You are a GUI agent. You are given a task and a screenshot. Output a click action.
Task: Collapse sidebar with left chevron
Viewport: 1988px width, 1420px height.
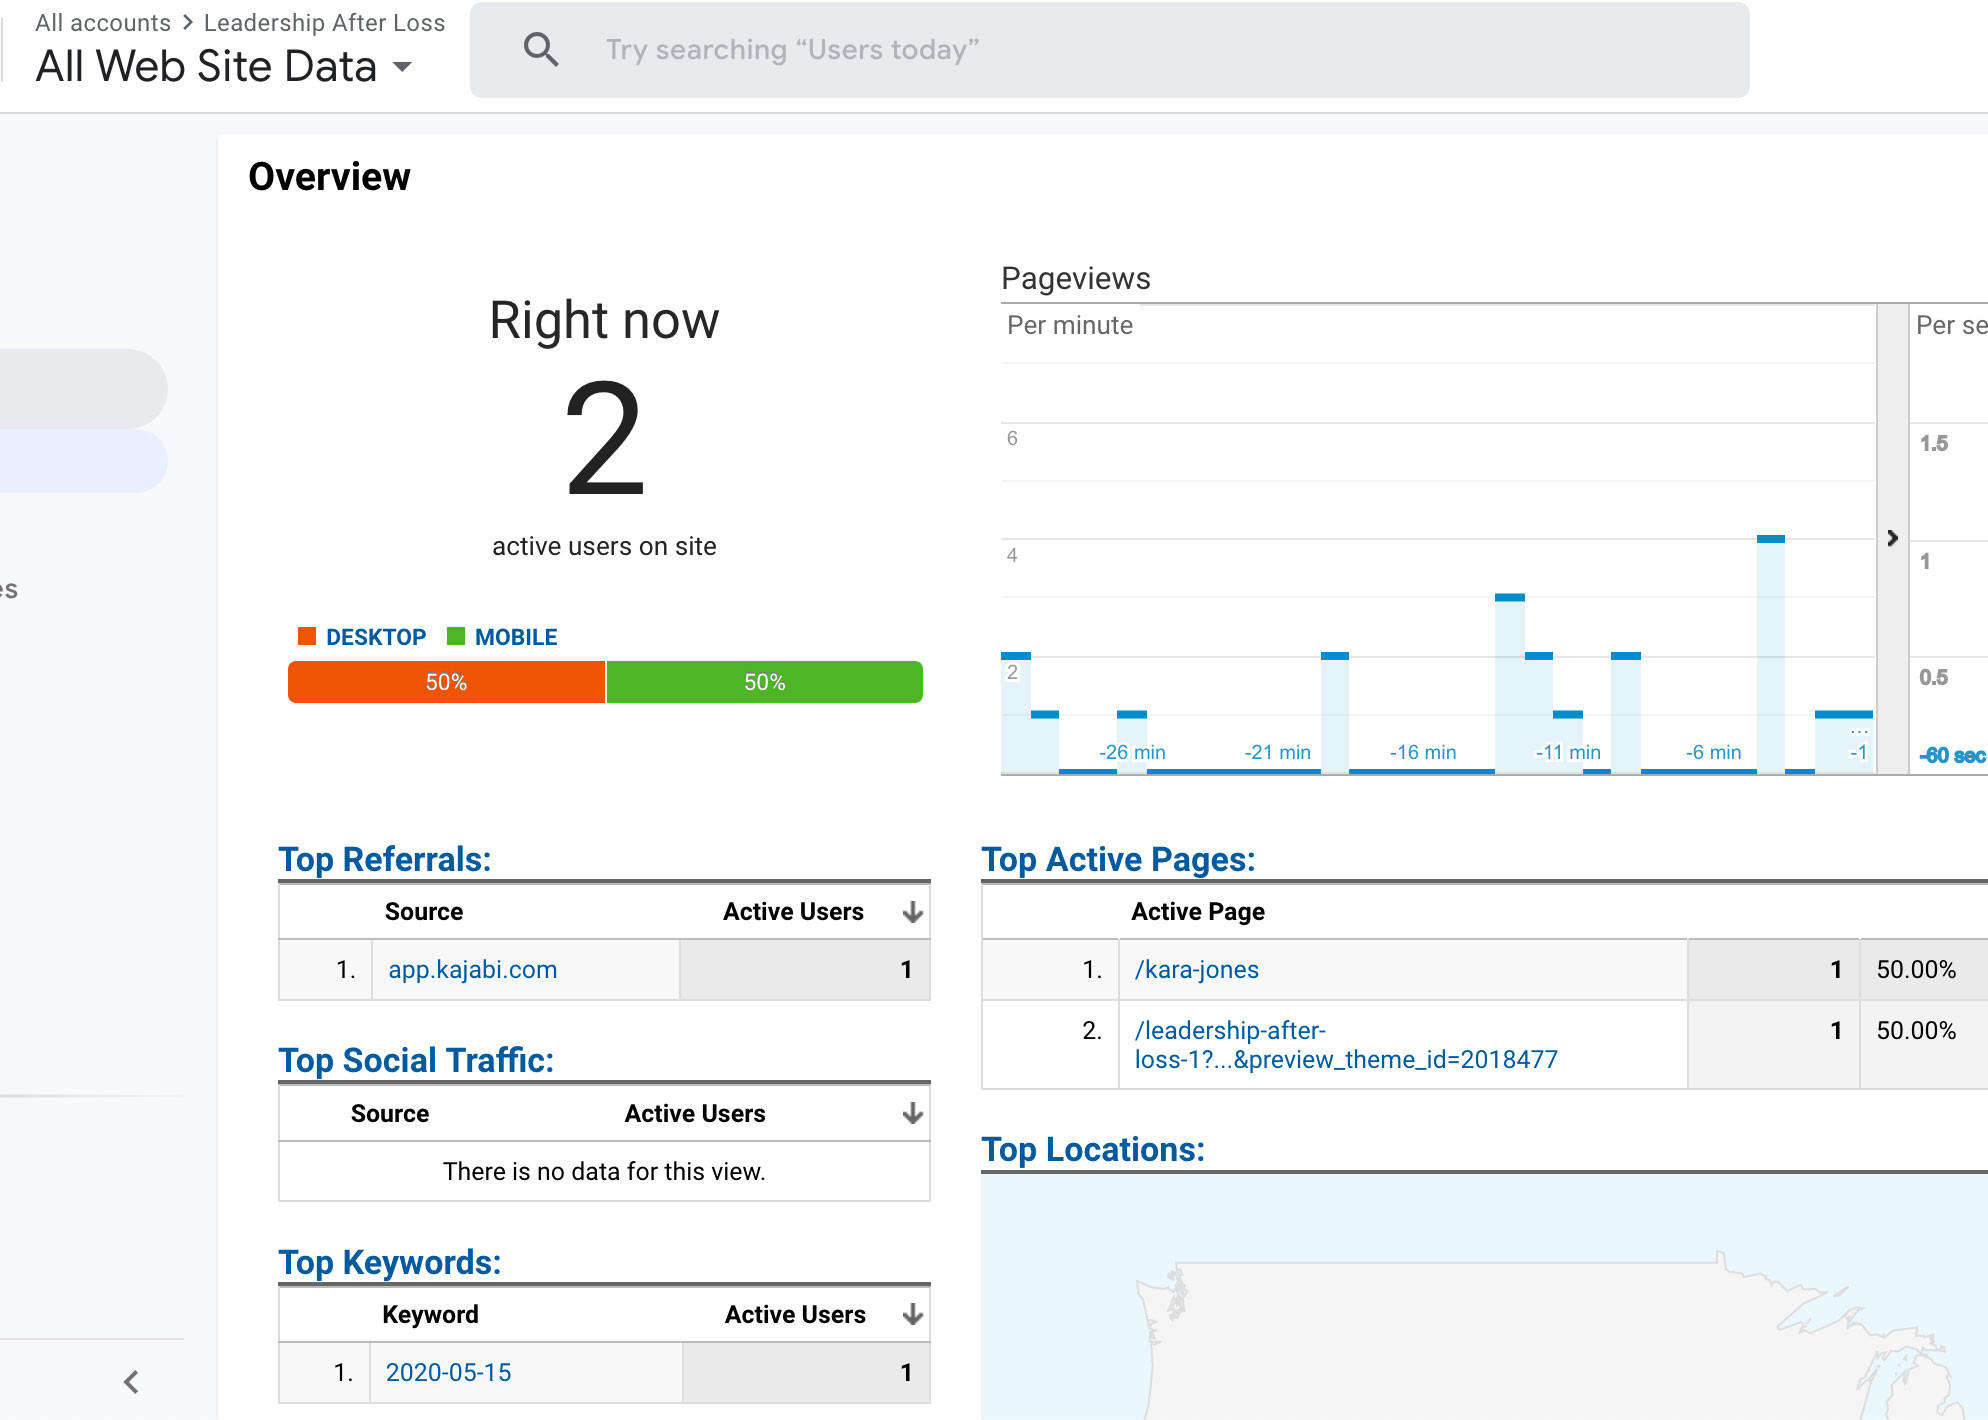coord(131,1381)
